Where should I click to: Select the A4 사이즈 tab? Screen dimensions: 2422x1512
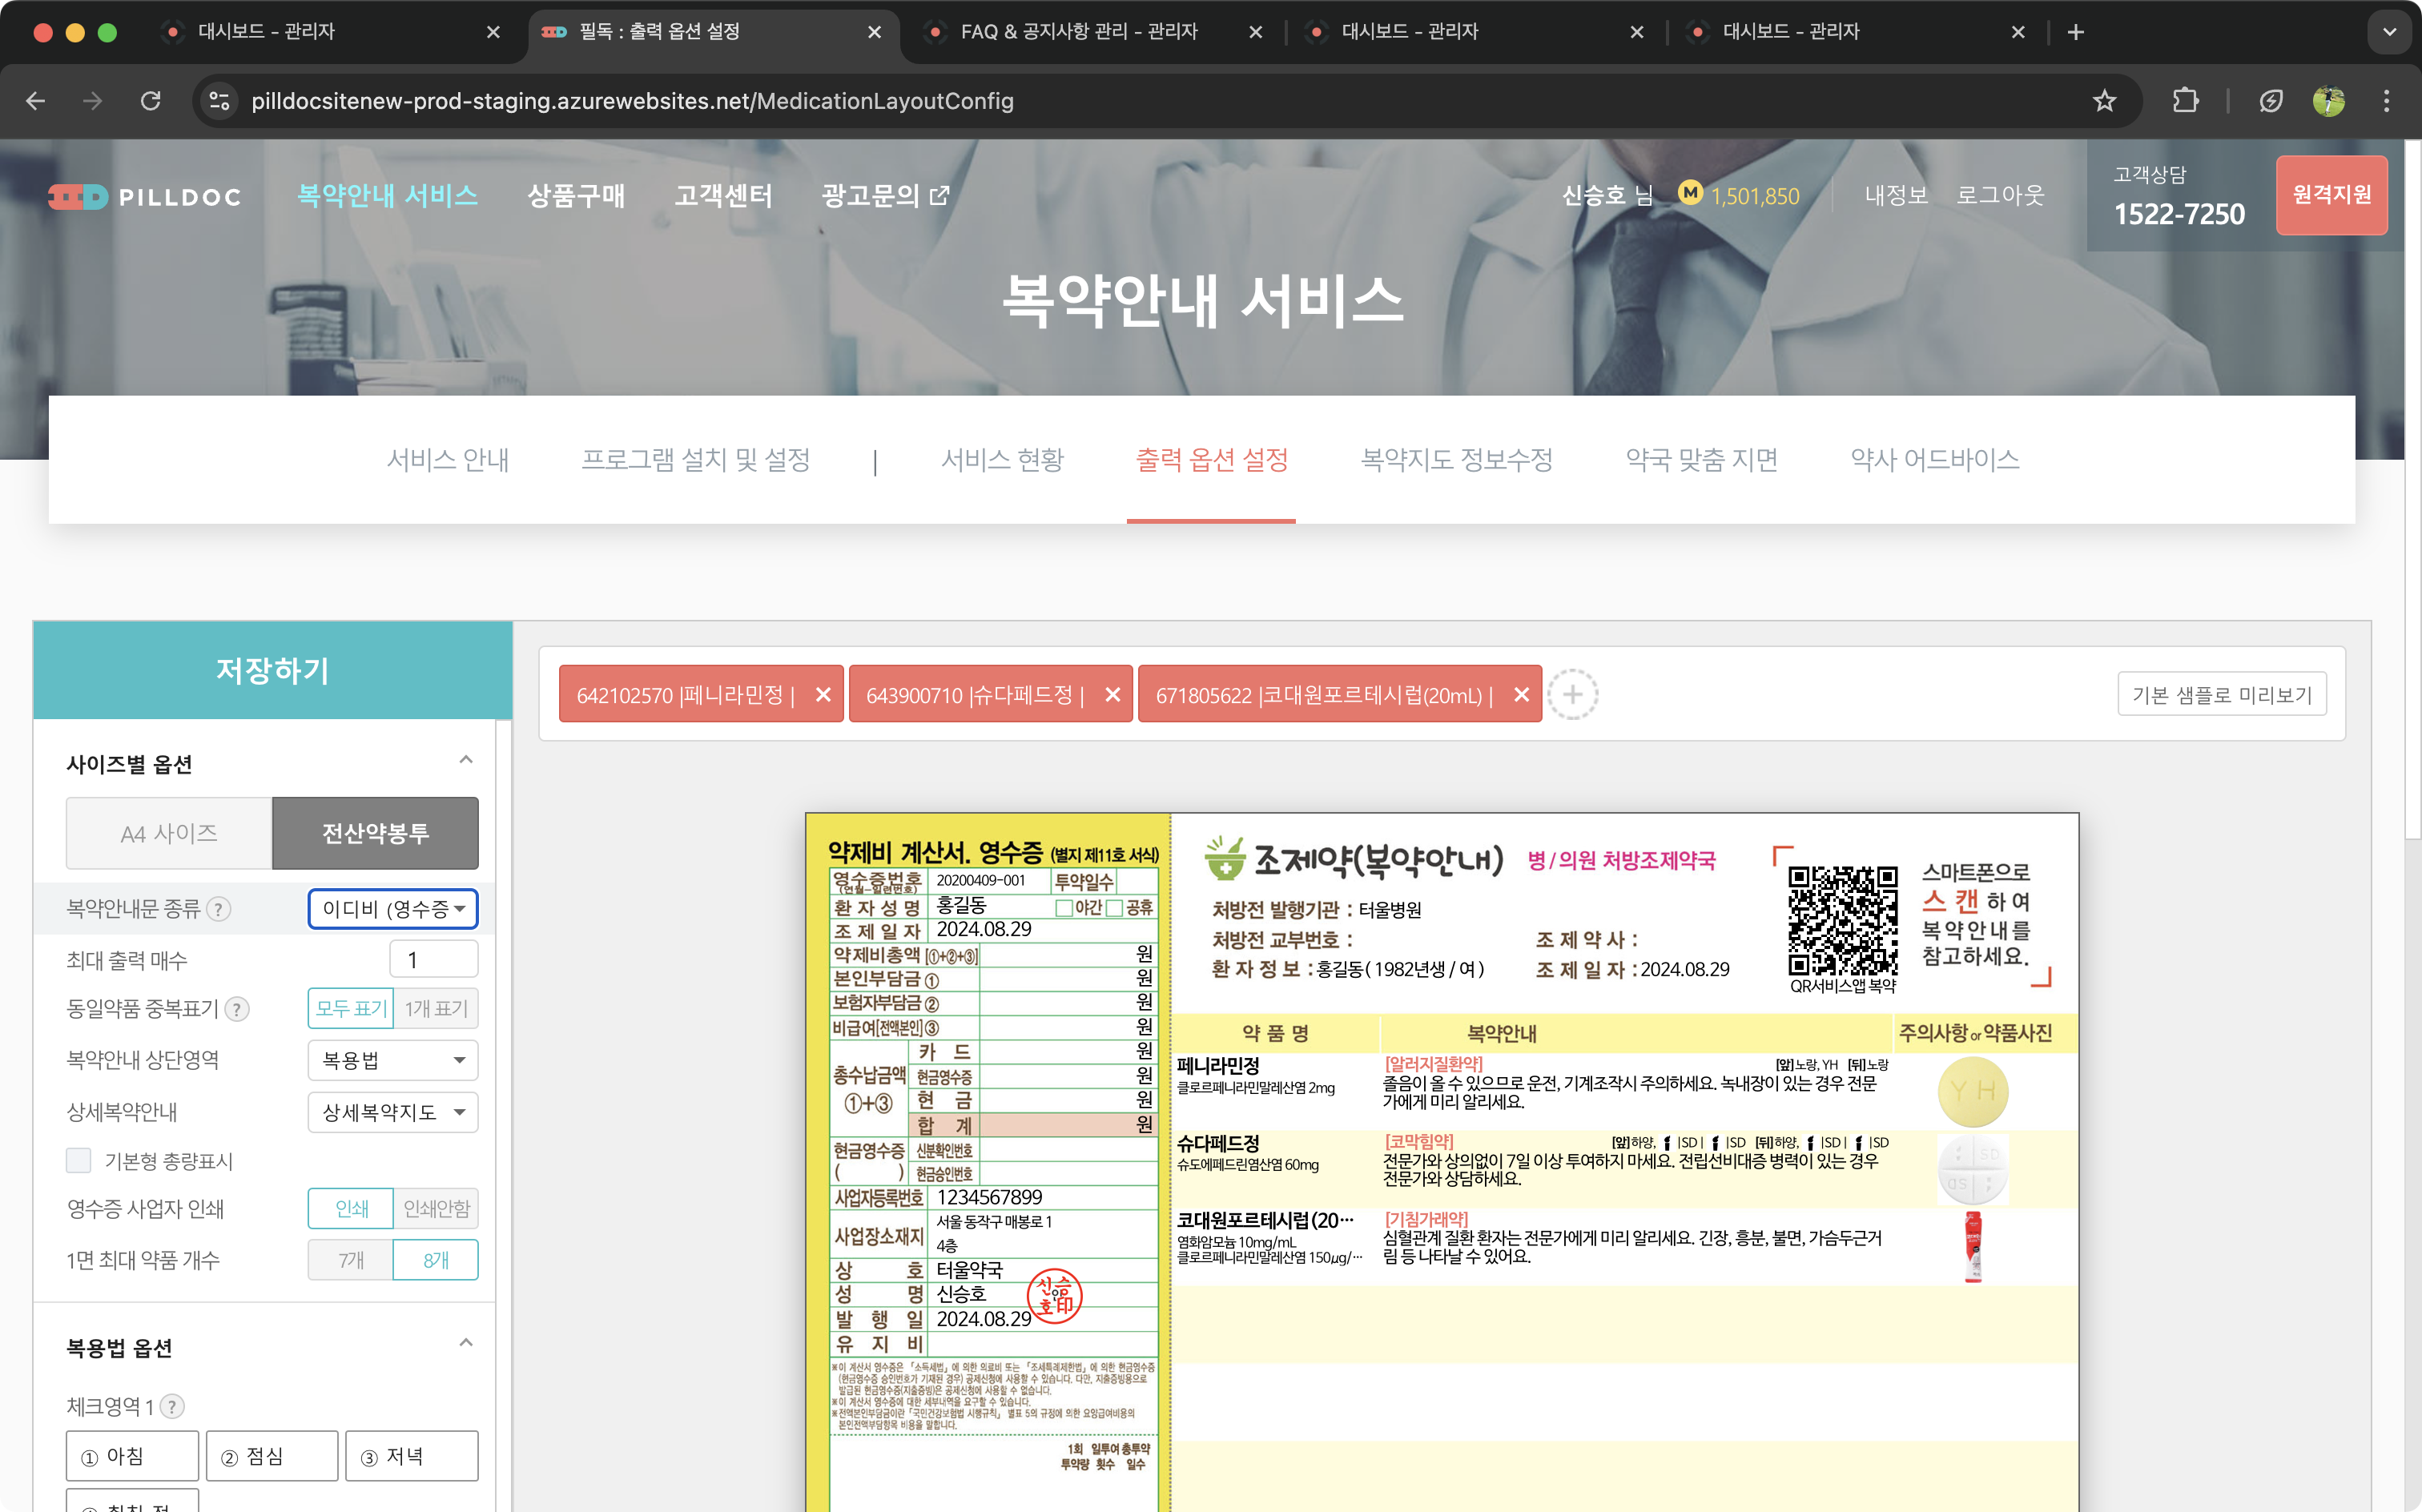pos(169,833)
